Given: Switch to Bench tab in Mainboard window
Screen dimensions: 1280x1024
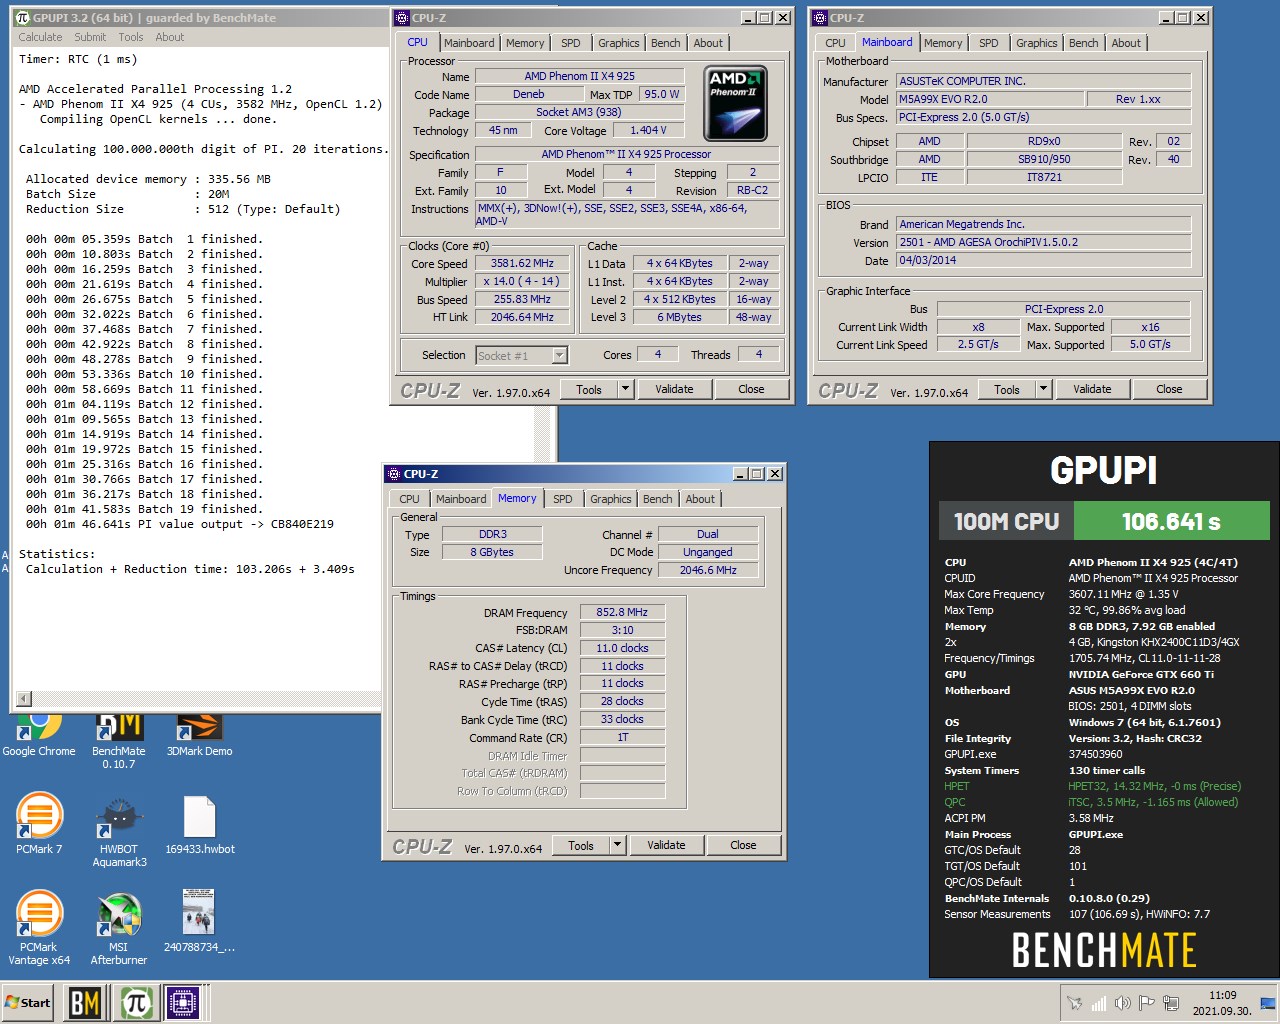Looking at the screenshot, I should click(x=1083, y=43).
